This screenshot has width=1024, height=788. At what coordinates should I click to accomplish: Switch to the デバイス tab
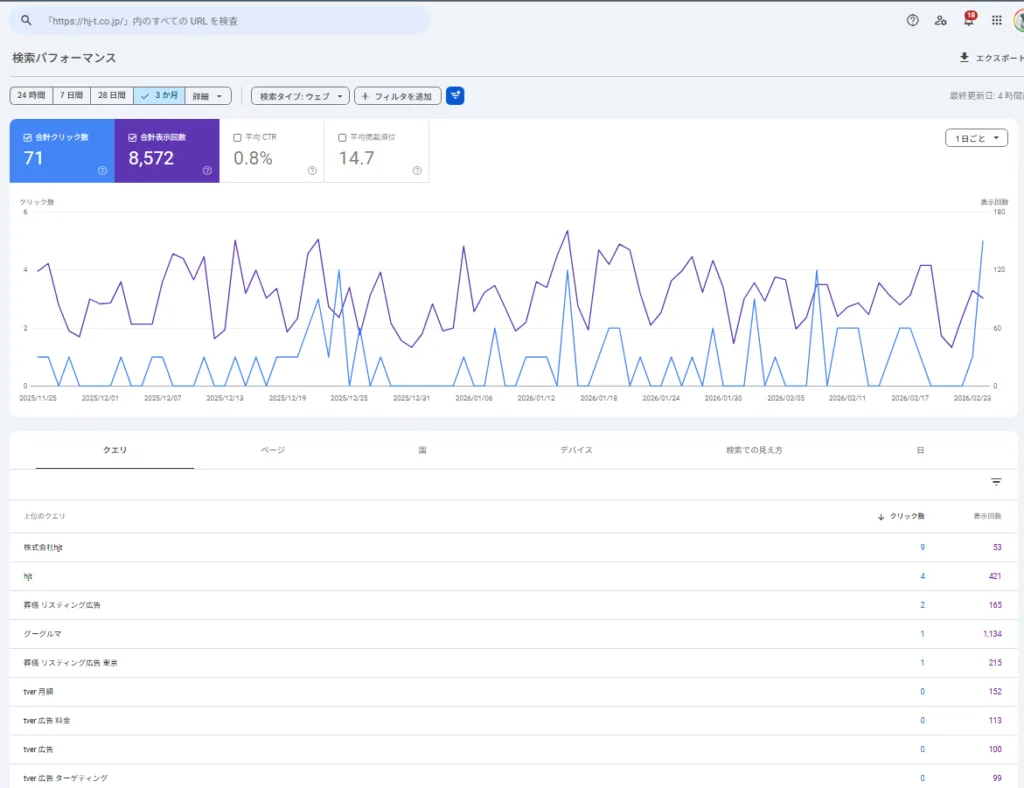576,450
